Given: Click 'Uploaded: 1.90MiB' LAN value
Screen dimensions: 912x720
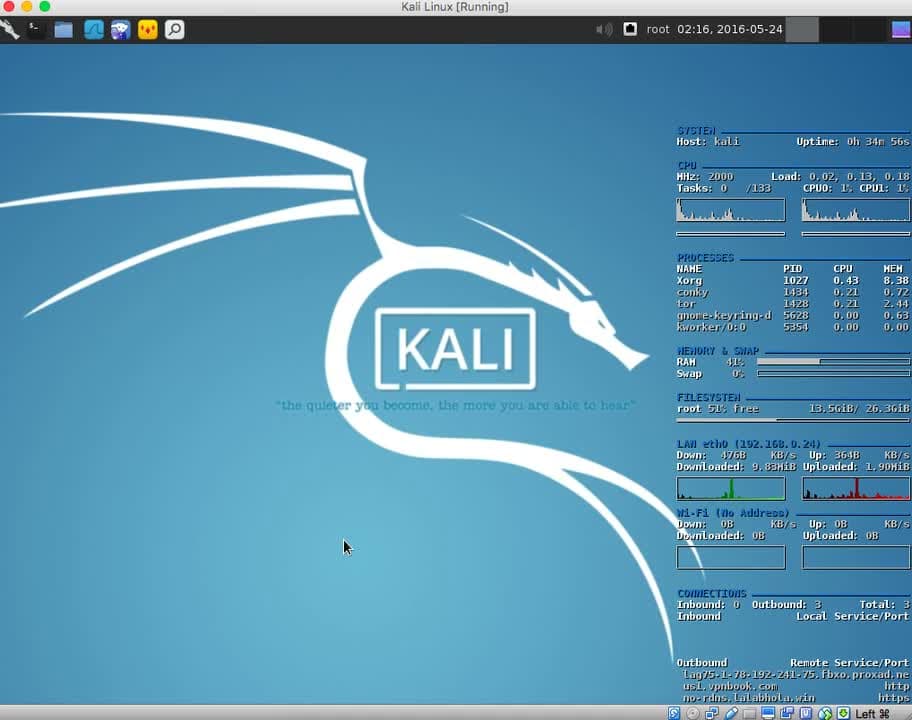Looking at the screenshot, I should 856,466.
